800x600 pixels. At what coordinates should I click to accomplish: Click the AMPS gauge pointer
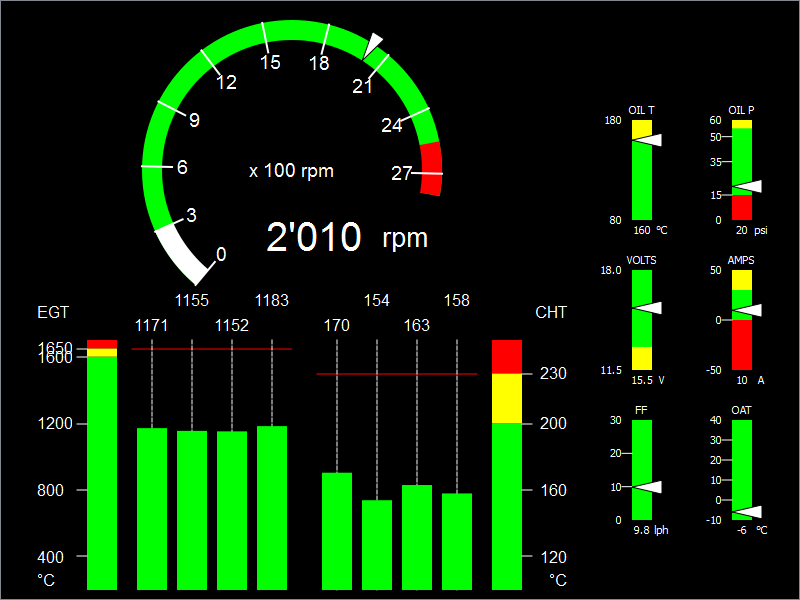[x=750, y=311]
